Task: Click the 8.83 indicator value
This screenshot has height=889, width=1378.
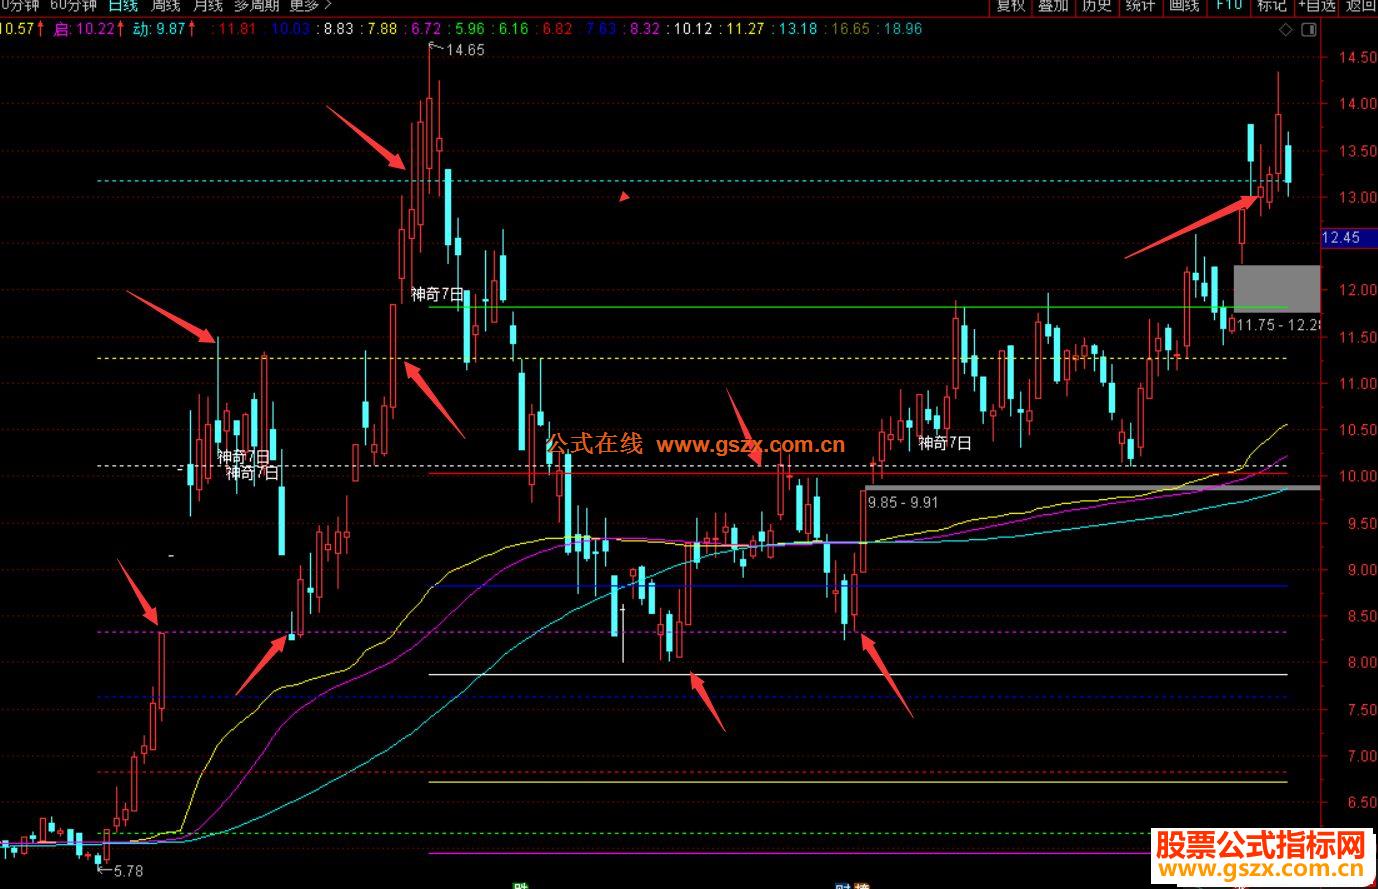Action: coord(337,29)
